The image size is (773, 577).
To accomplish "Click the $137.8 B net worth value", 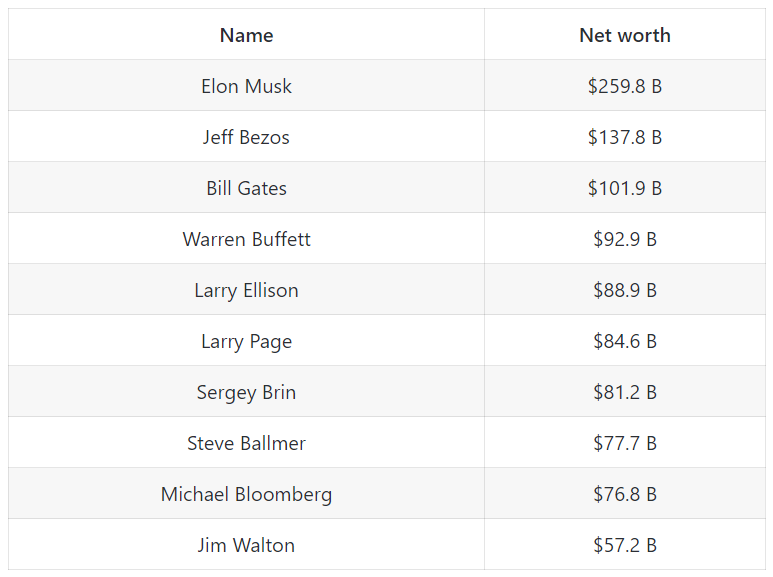I will tap(625, 137).
